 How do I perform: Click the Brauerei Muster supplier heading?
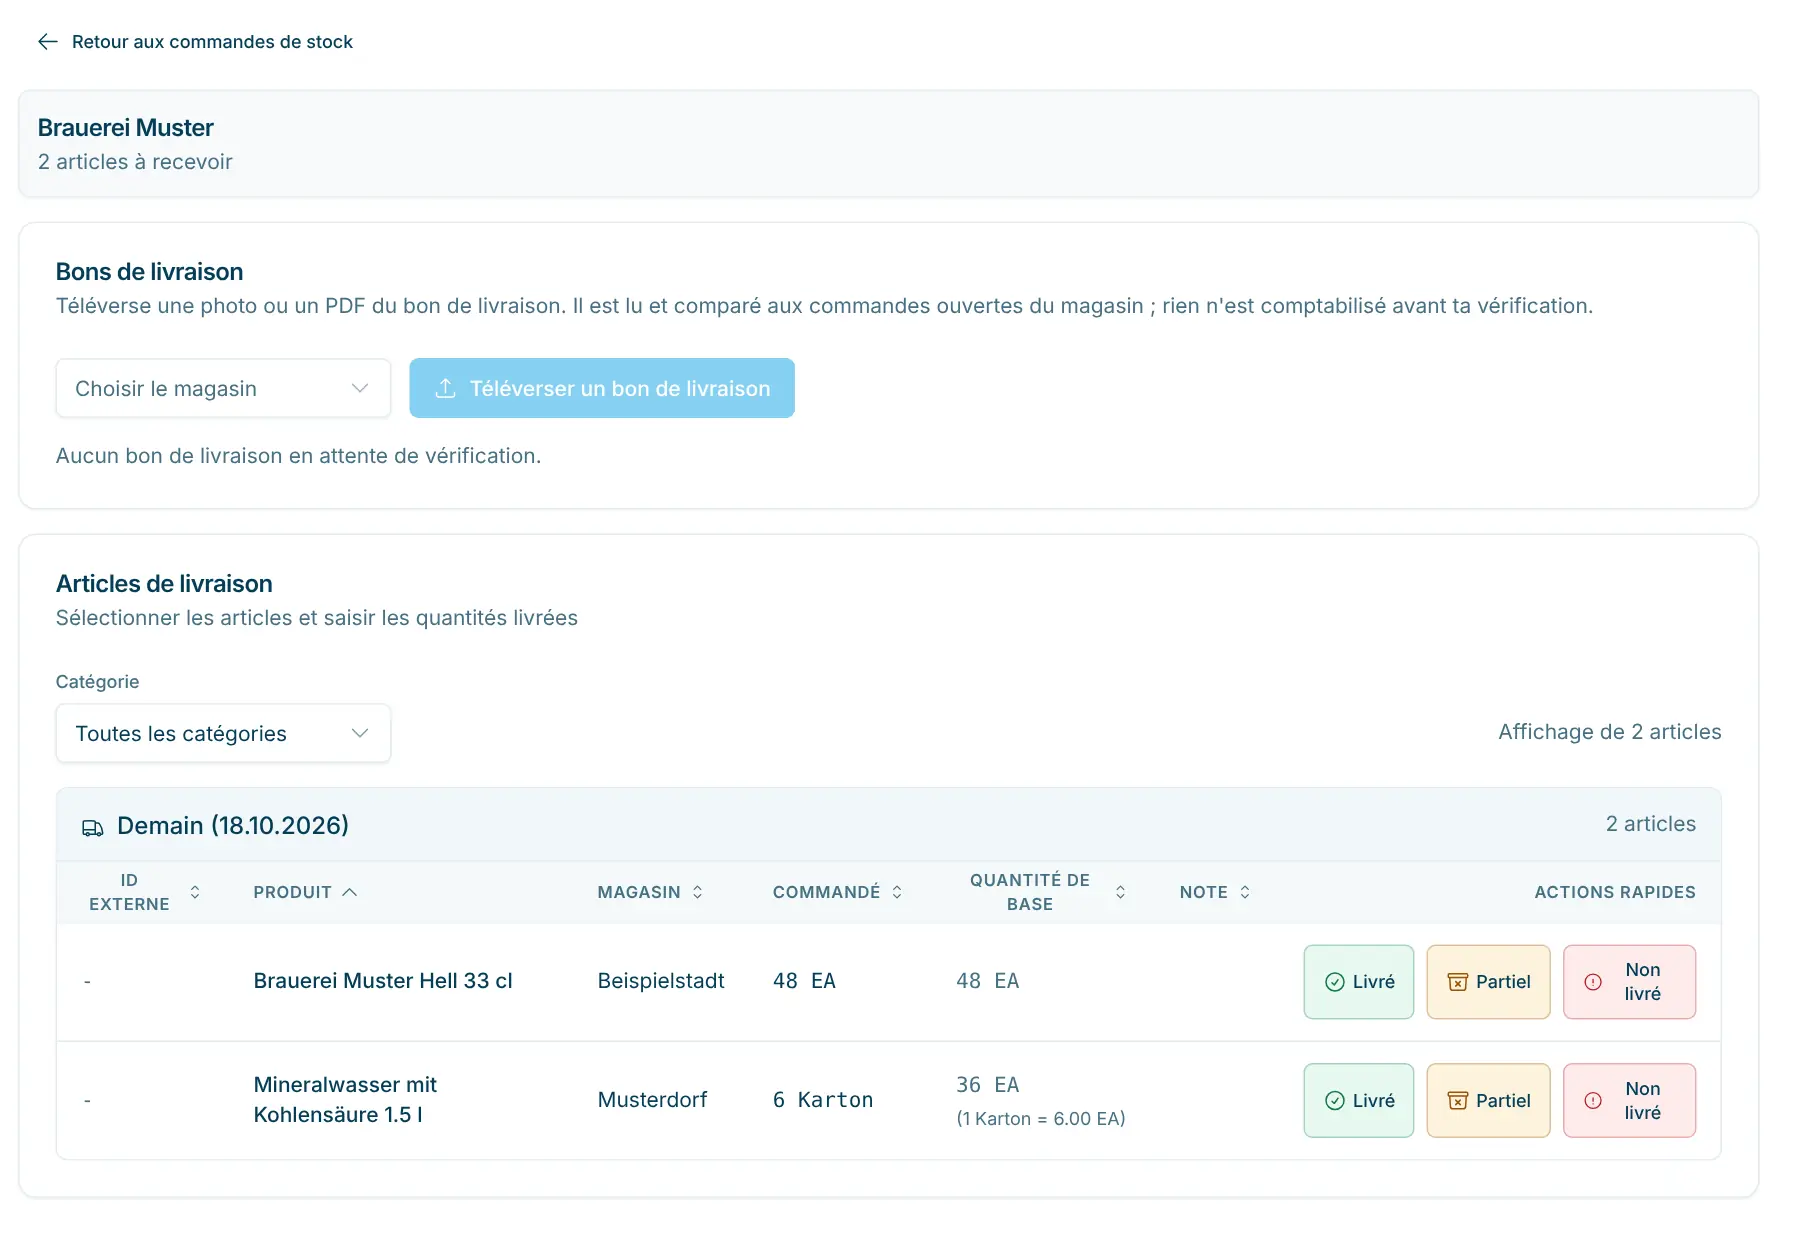[x=126, y=128]
